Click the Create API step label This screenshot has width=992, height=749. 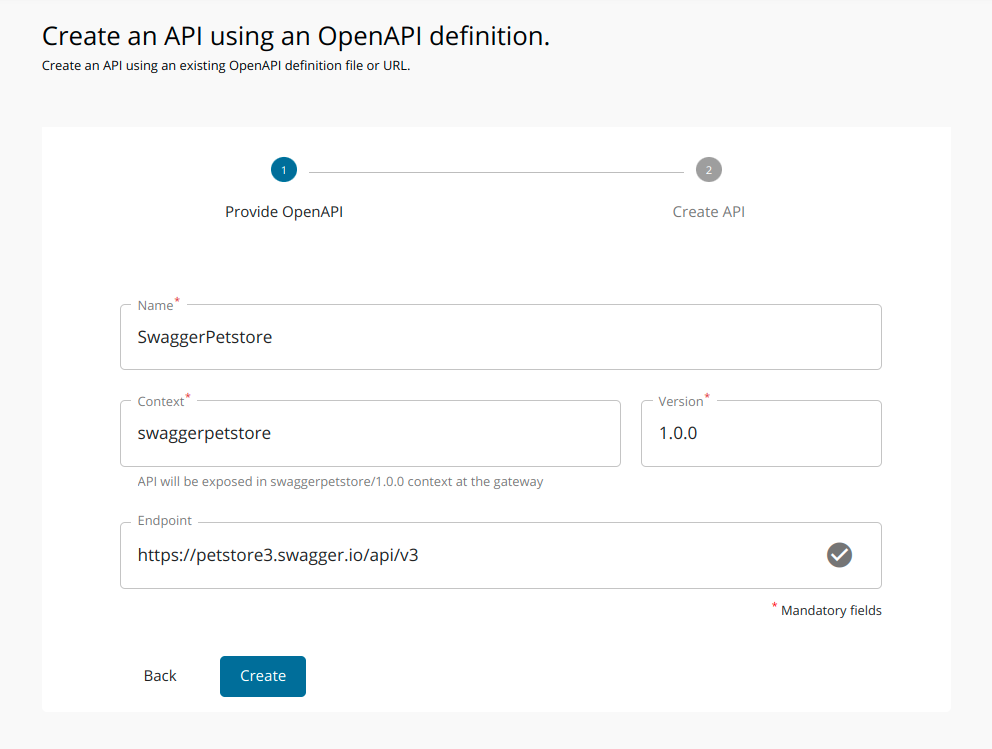[x=709, y=211]
